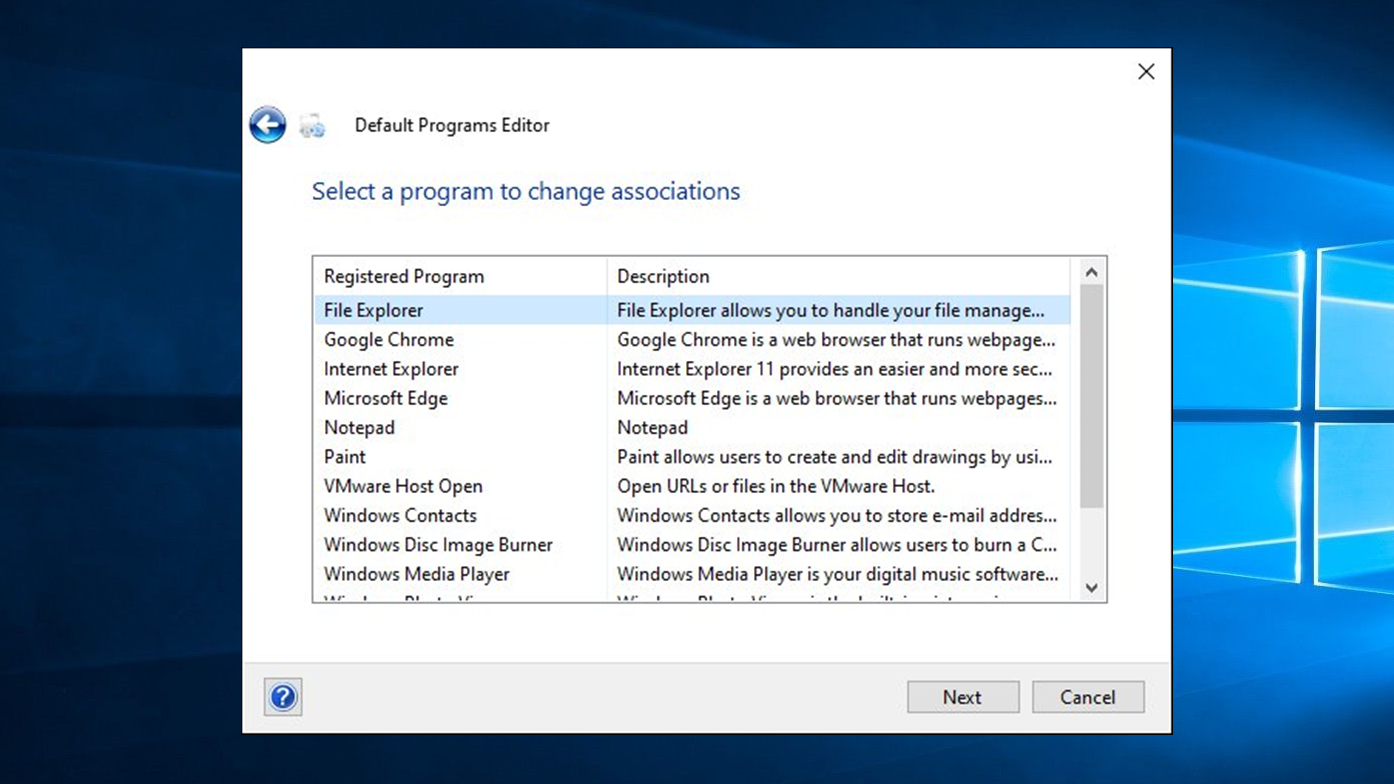The height and width of the screenshot is (784, 1394).
Task: Click 'Notepad' in the Description column
Action: pyautogui.click(x=652, y=428)
